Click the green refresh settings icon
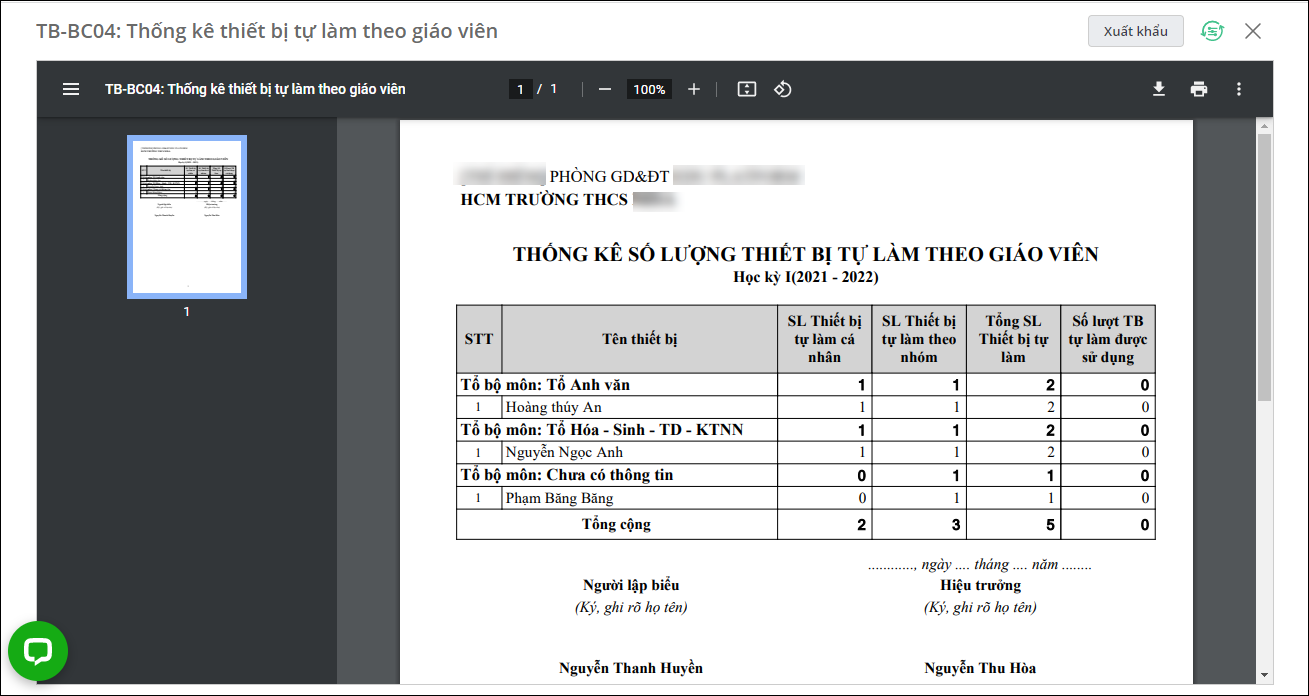This screenshot has height=696, width=1309. tap(1212, 31)
